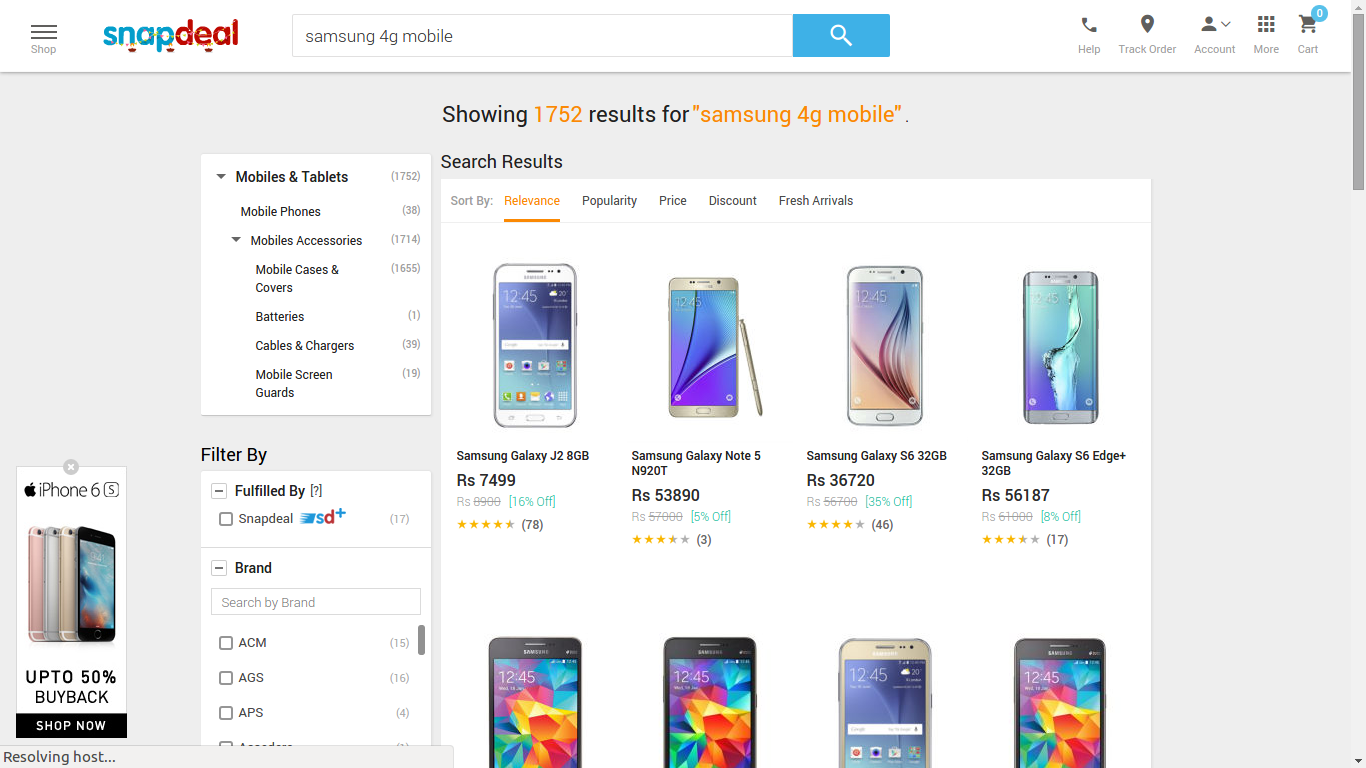The height and width of the screenshot is (768, 1366).
Task: Collapse the Mobiles & Tablets category
Action: click(x=221, y=177)
